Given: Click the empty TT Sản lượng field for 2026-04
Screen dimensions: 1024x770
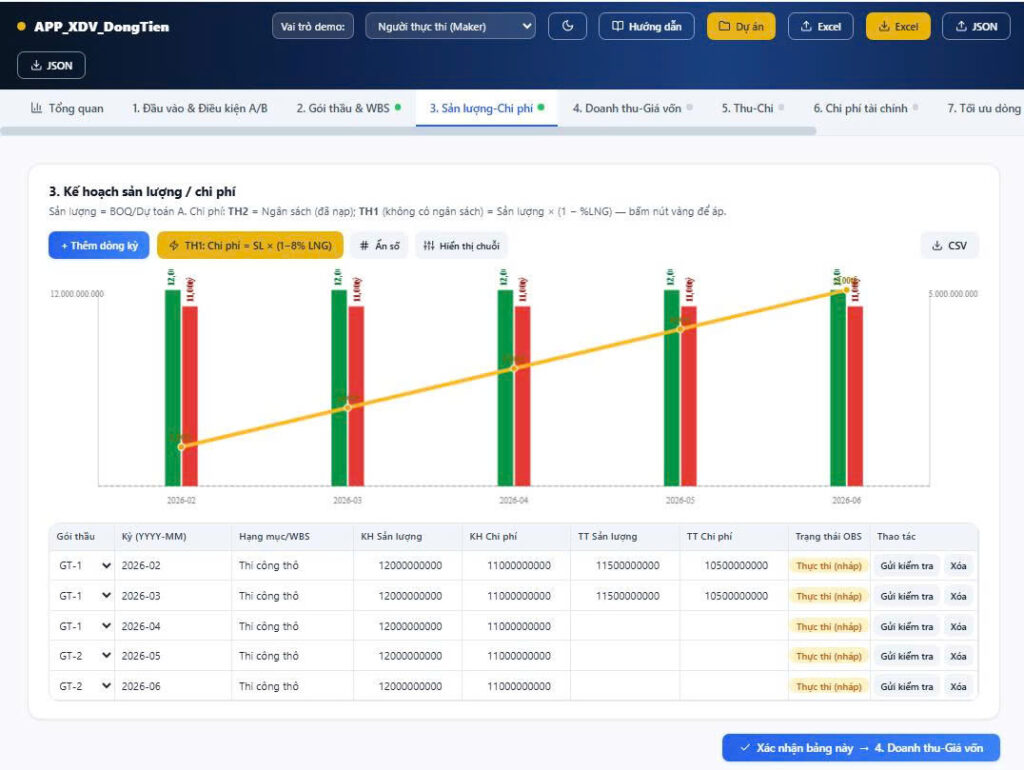Looking at the screenshot, I should [x=624, y=626].
